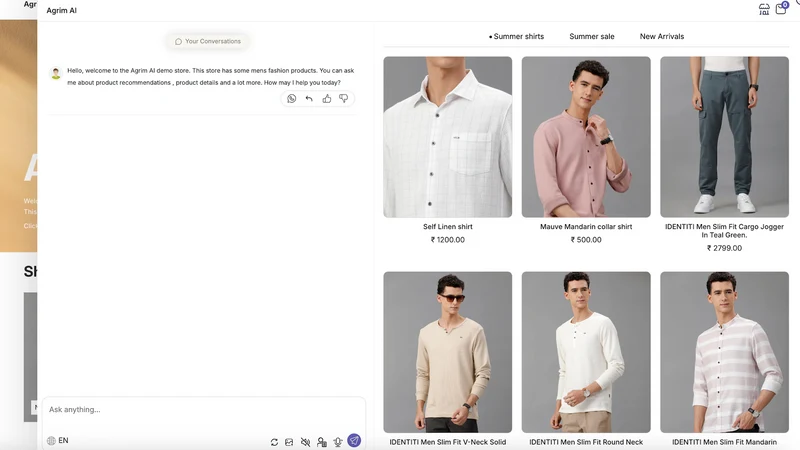Open the Mauve Mandarin collar shirt image
This screenshot has height=450, width=800.
click(586, 137)
